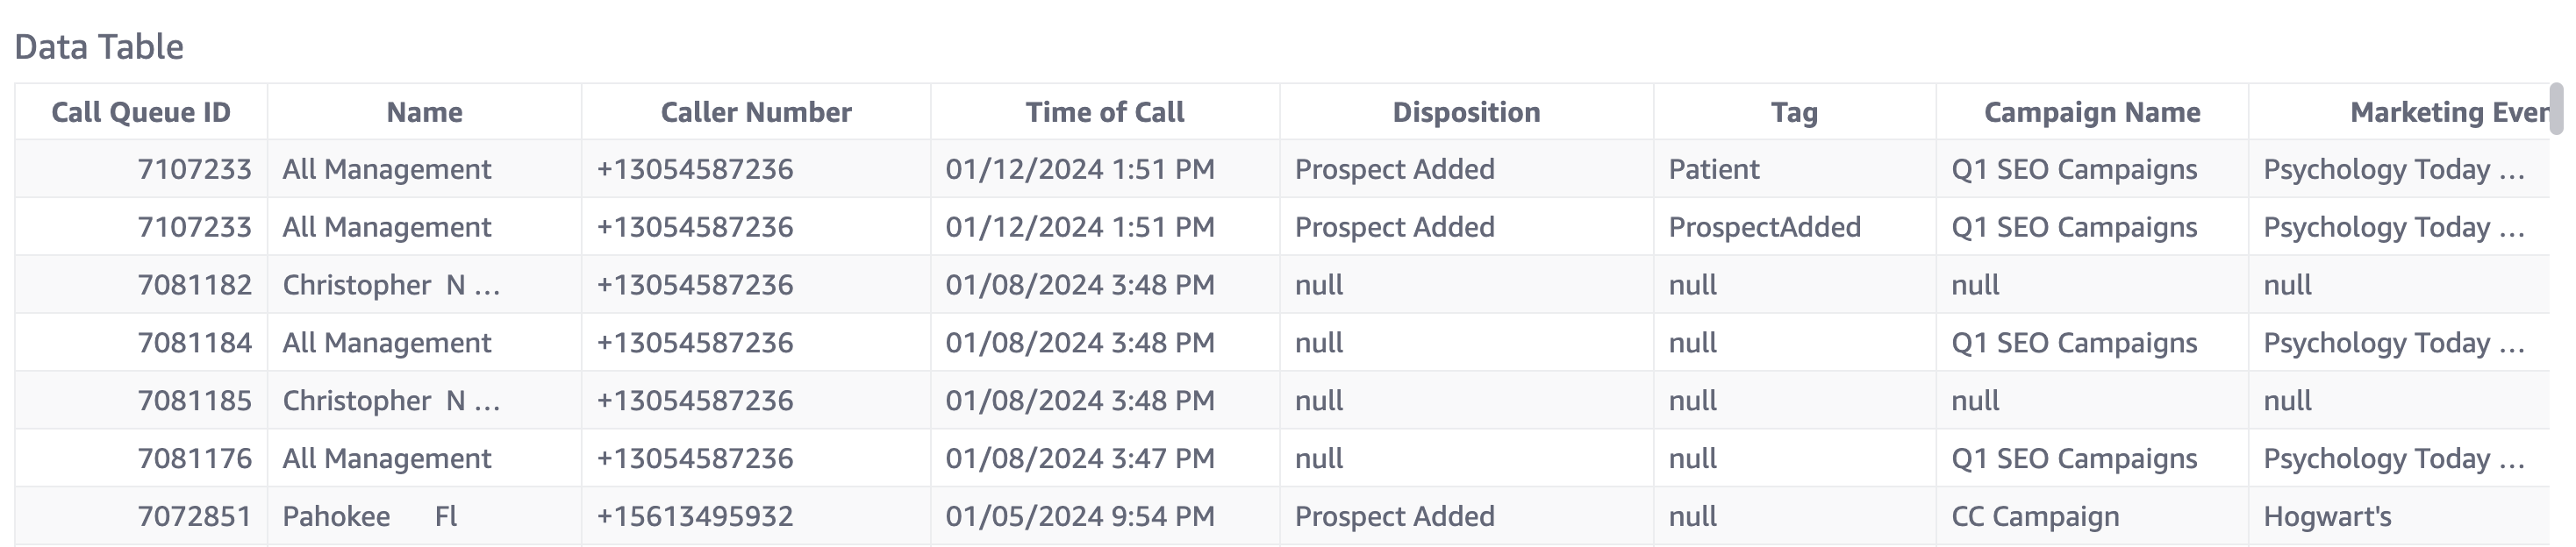Image resolution: width=2576 pixels, height=547 pixels.
Task: Click the Hogwart's marketing event cell
Action: 2327,517
